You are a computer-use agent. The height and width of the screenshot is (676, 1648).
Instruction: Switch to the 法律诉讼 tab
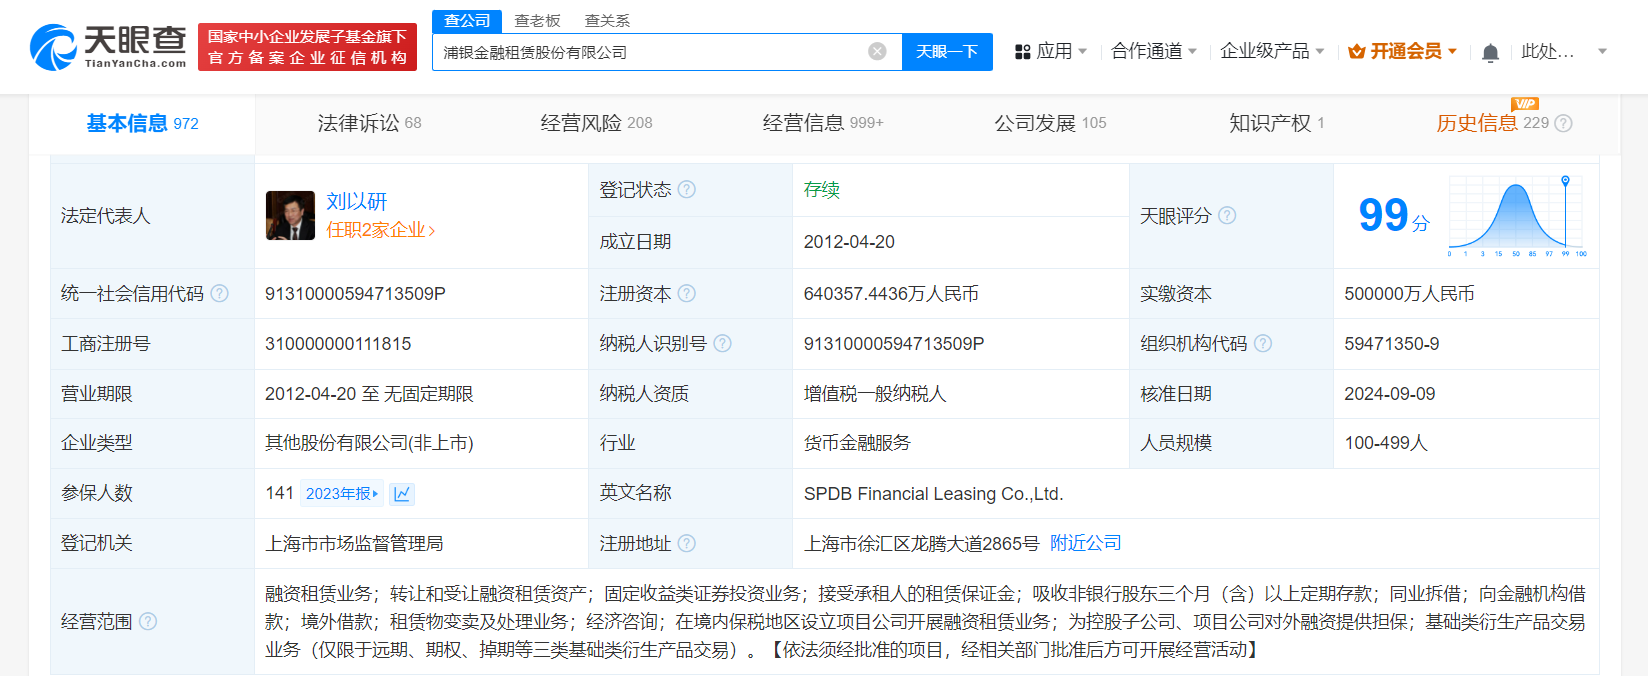369,123
